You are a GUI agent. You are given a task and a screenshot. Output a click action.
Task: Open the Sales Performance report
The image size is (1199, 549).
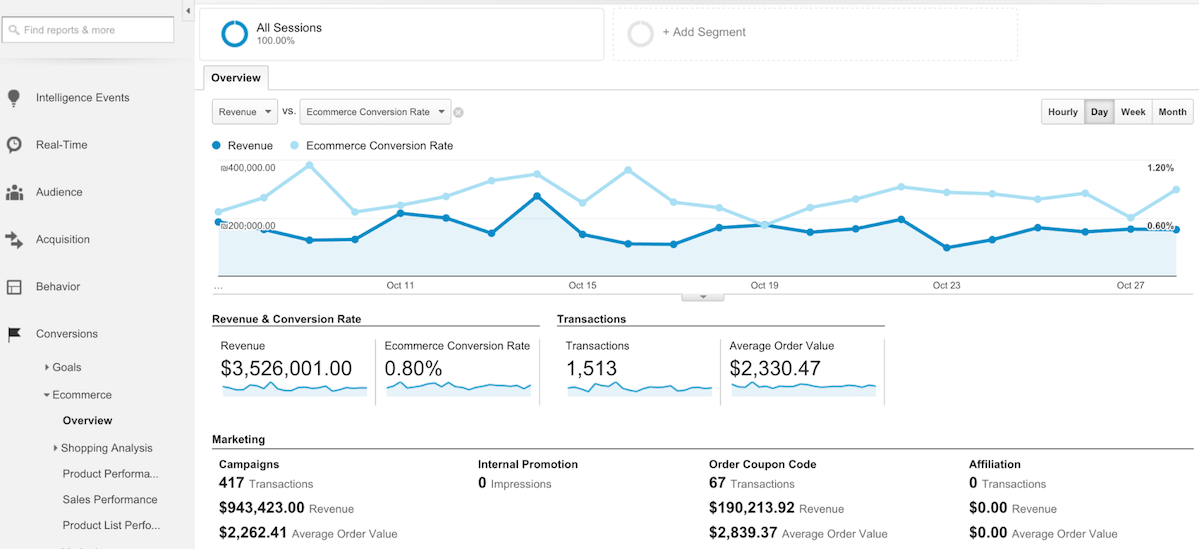pos(110,500)
